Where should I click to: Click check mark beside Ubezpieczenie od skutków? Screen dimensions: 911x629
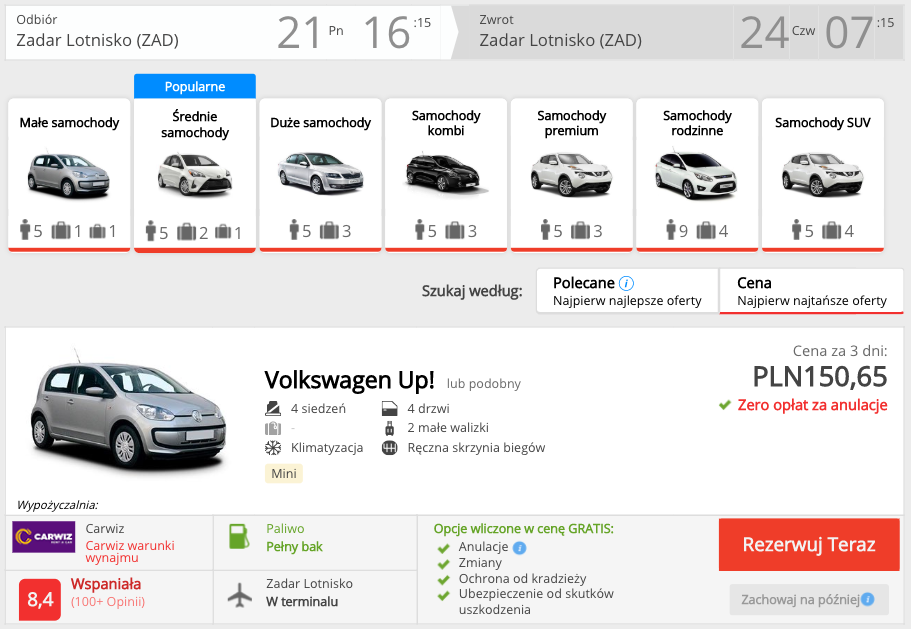pos(444,595)
